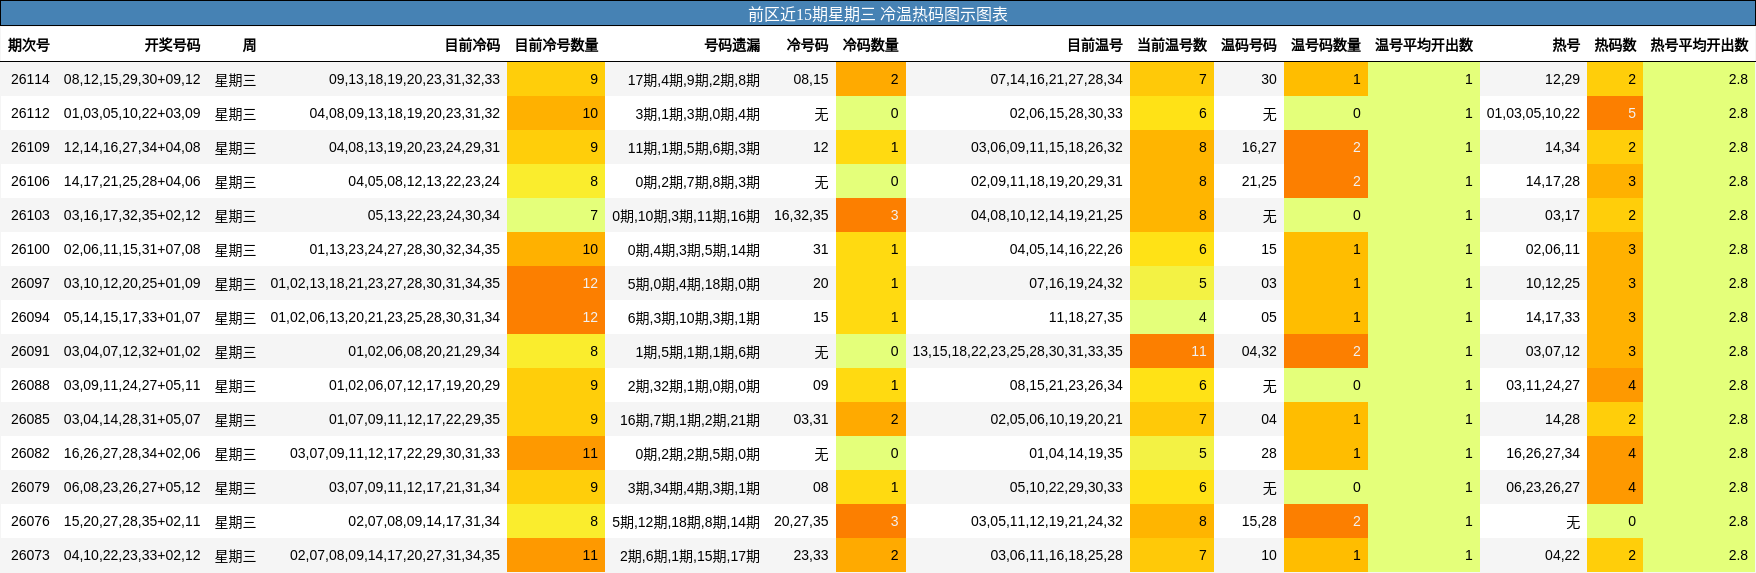Select draw numbers 15,20,27,28,35+02,11
The height and width of the screenshot is (573, 1756).
(132, 521)
